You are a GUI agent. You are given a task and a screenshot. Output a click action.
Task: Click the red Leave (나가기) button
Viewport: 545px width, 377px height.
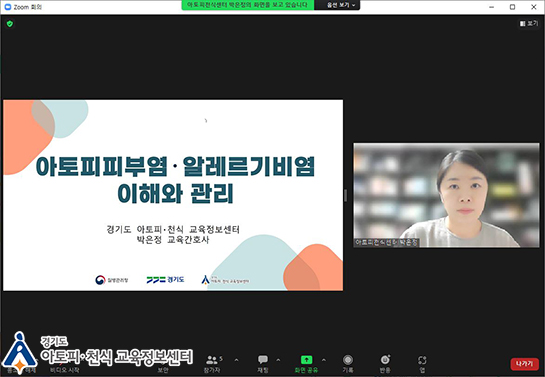[x=524, y=364]
